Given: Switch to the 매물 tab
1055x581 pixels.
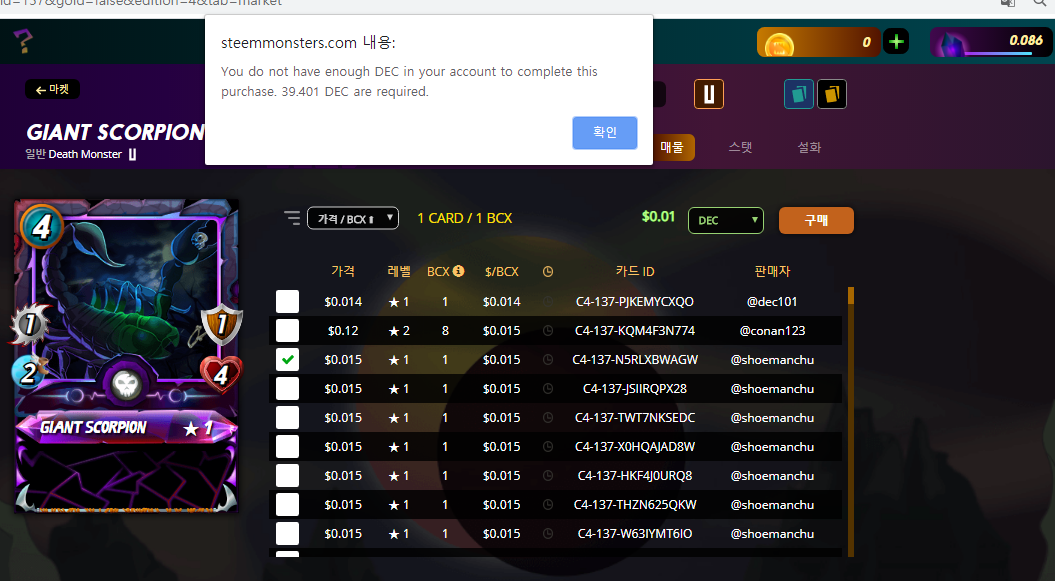Looking at the screenshot, I should (x=671, y=147).
